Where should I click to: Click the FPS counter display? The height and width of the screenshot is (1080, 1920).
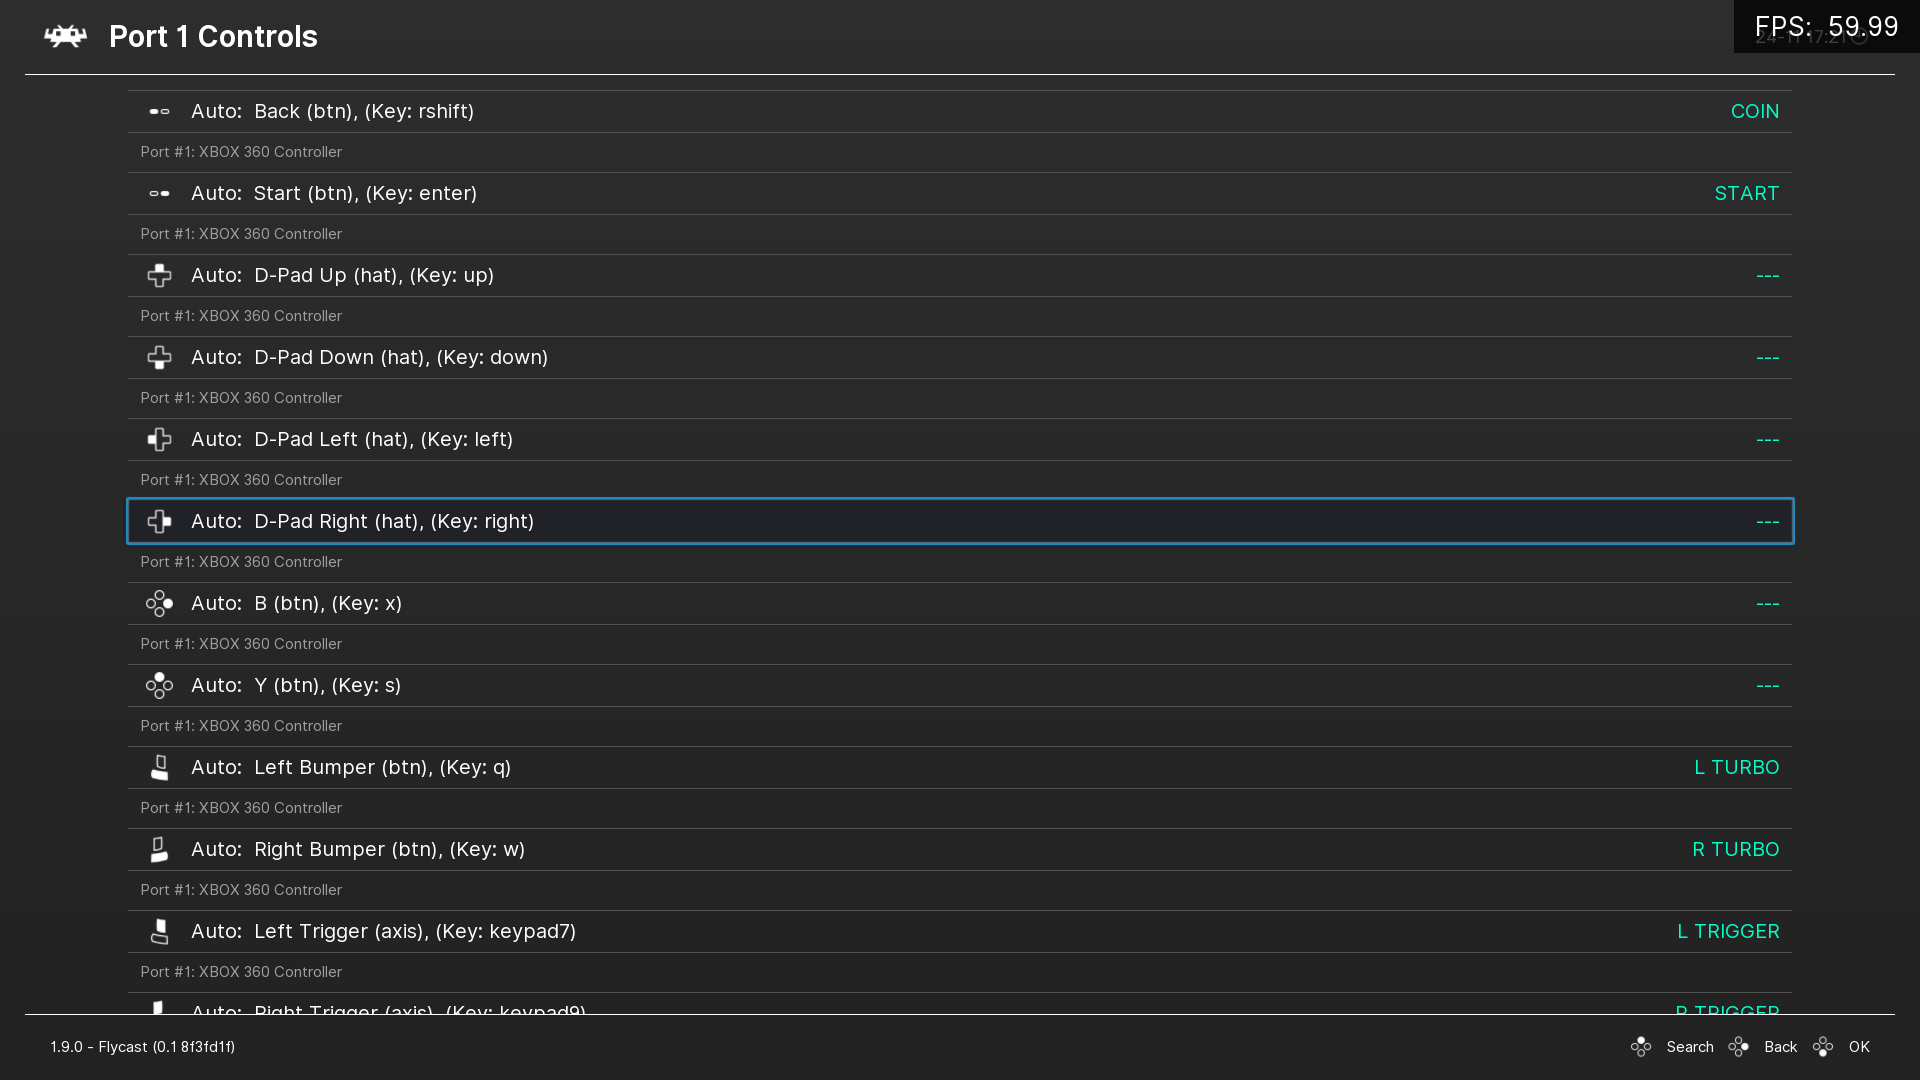pos(1826,26)
